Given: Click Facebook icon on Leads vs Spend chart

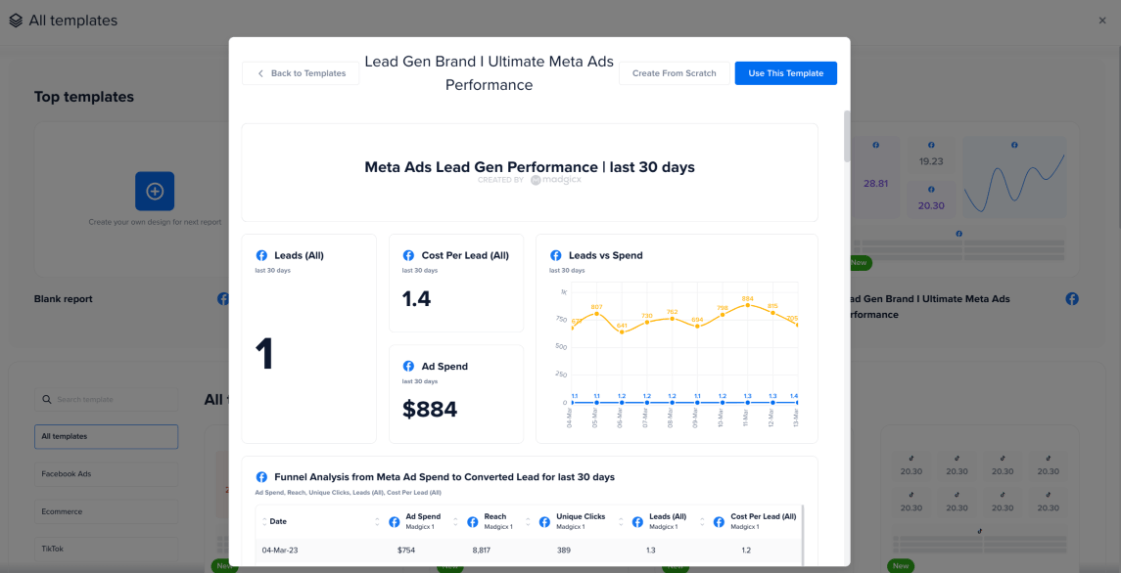Looking at the screenshot, I should tap(555, 255).
